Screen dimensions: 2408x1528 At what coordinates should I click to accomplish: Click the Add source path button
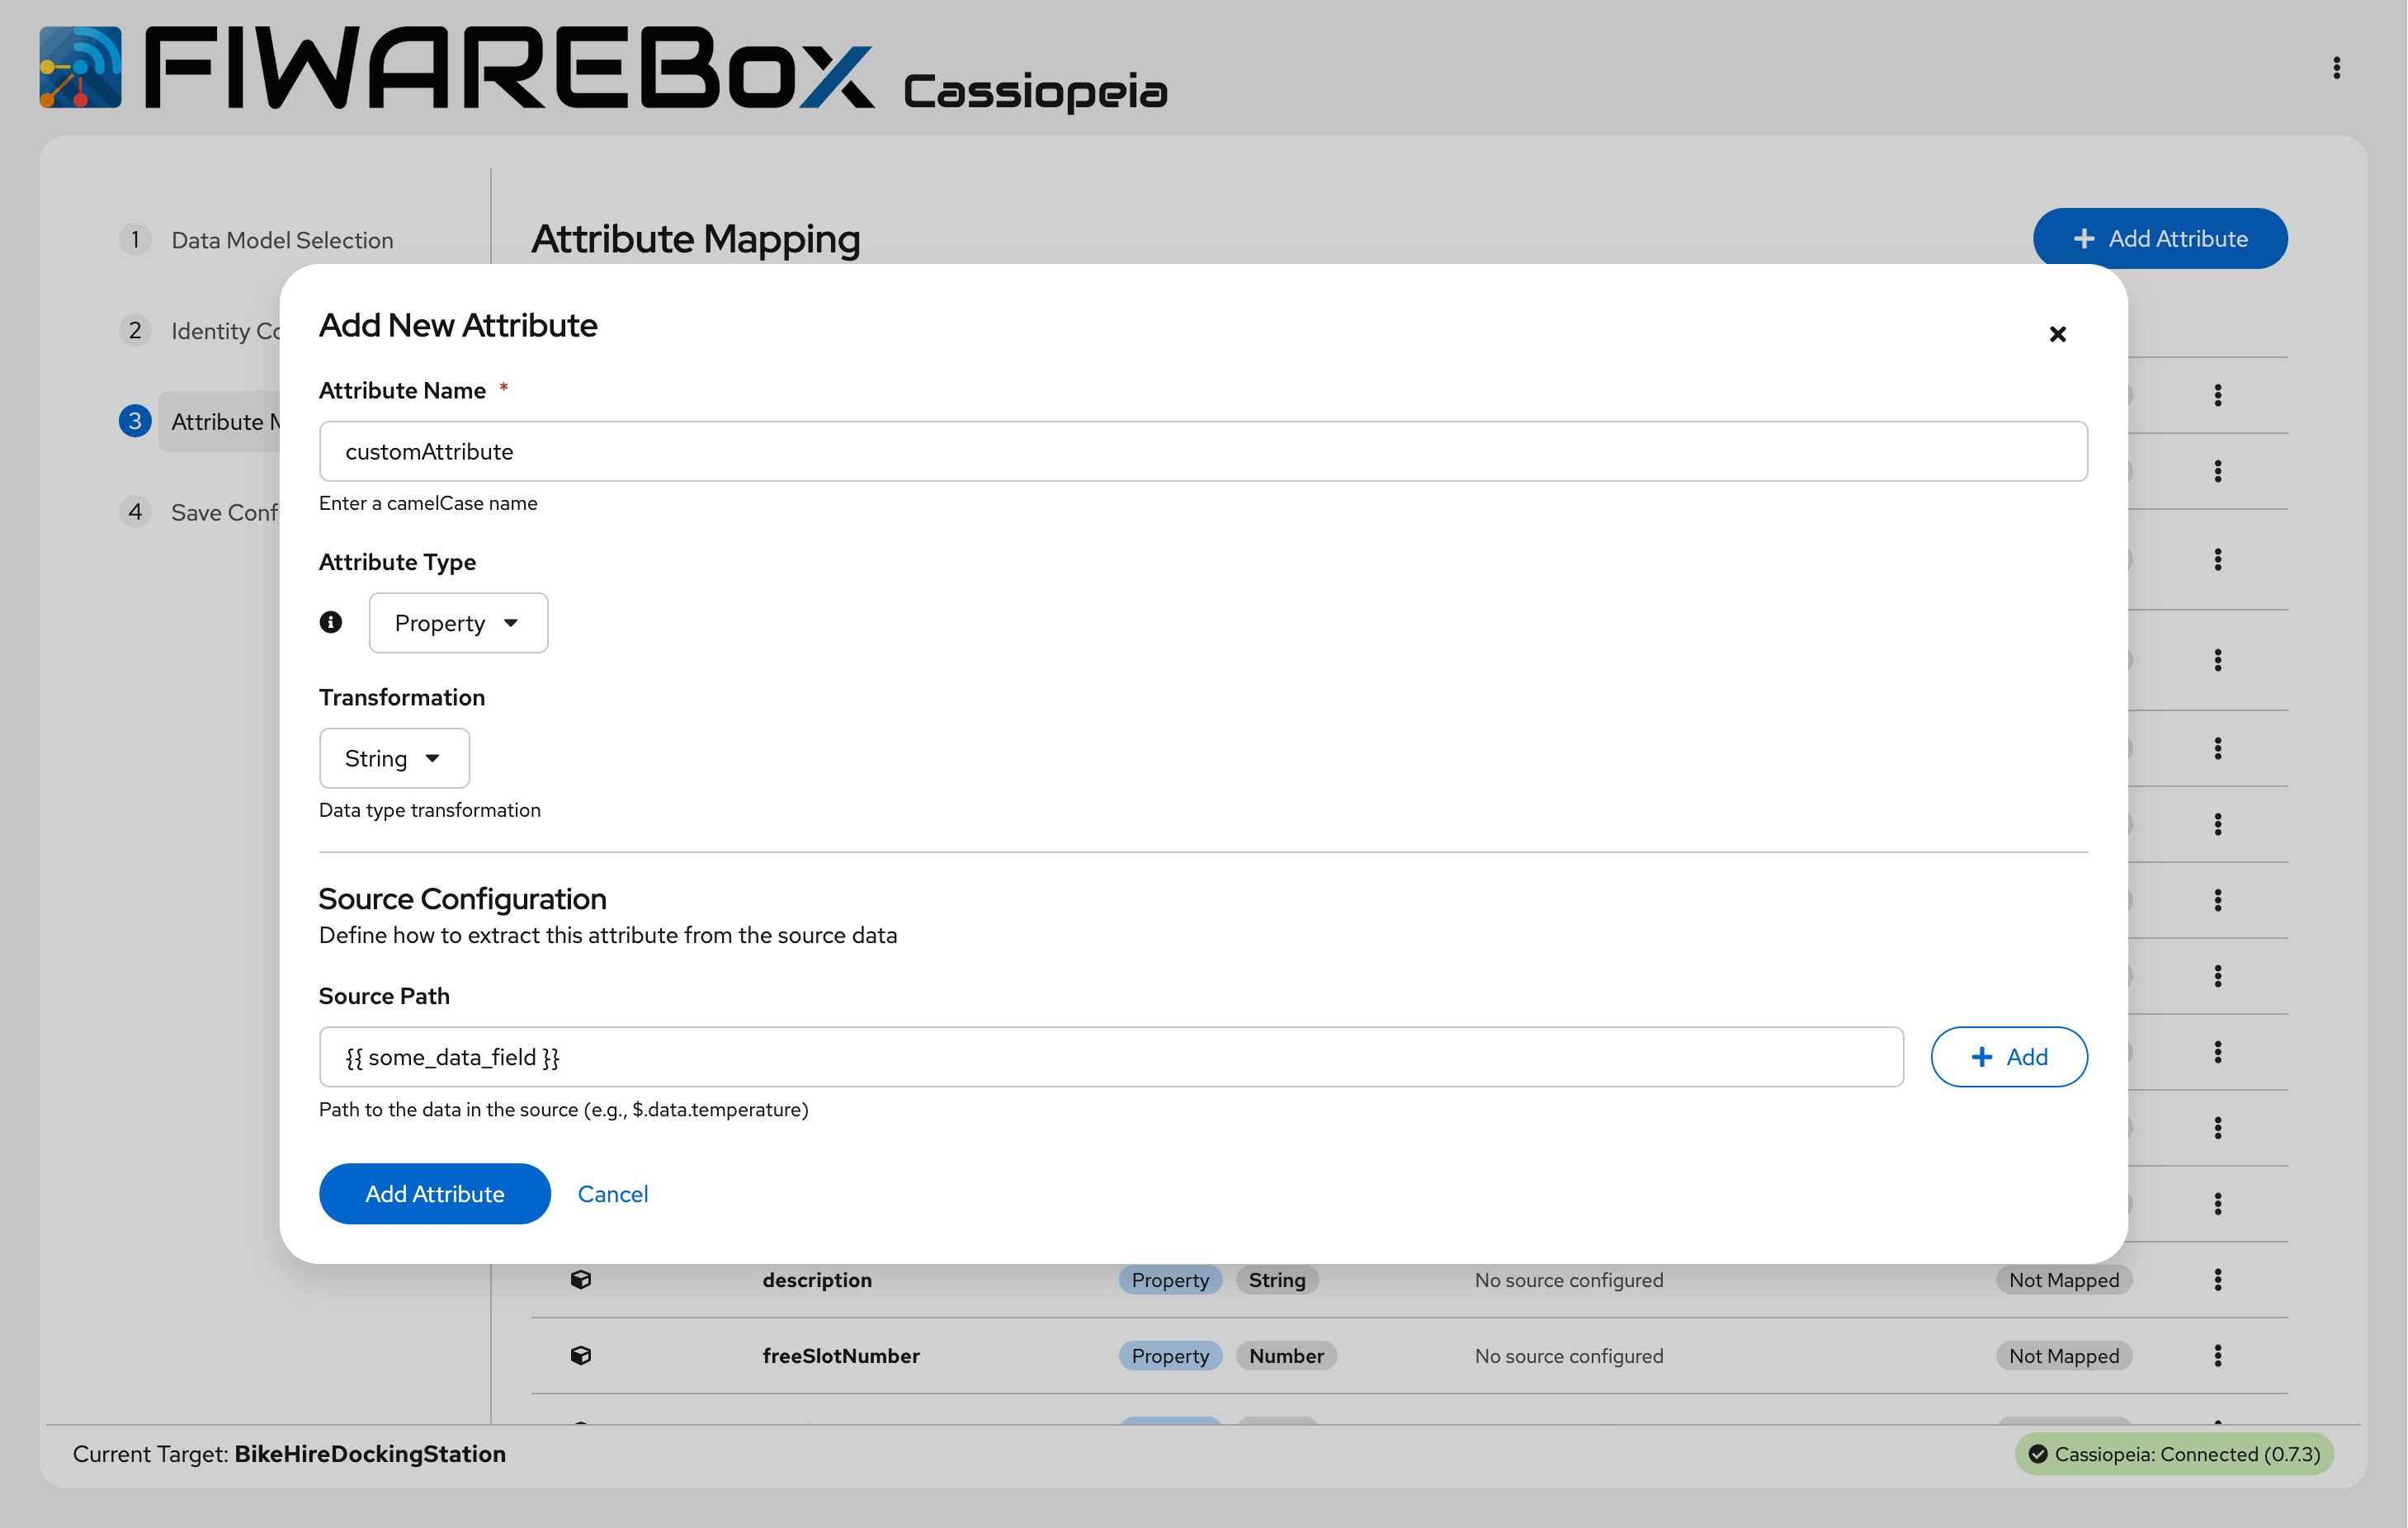2009,1057
